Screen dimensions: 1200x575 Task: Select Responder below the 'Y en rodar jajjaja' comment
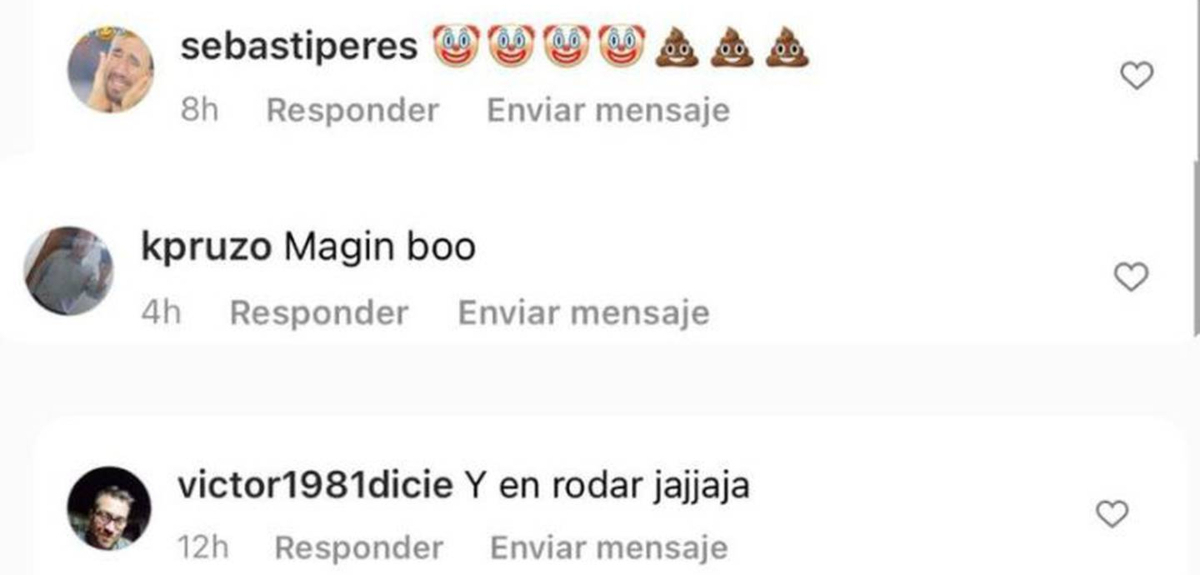[358, 548]
